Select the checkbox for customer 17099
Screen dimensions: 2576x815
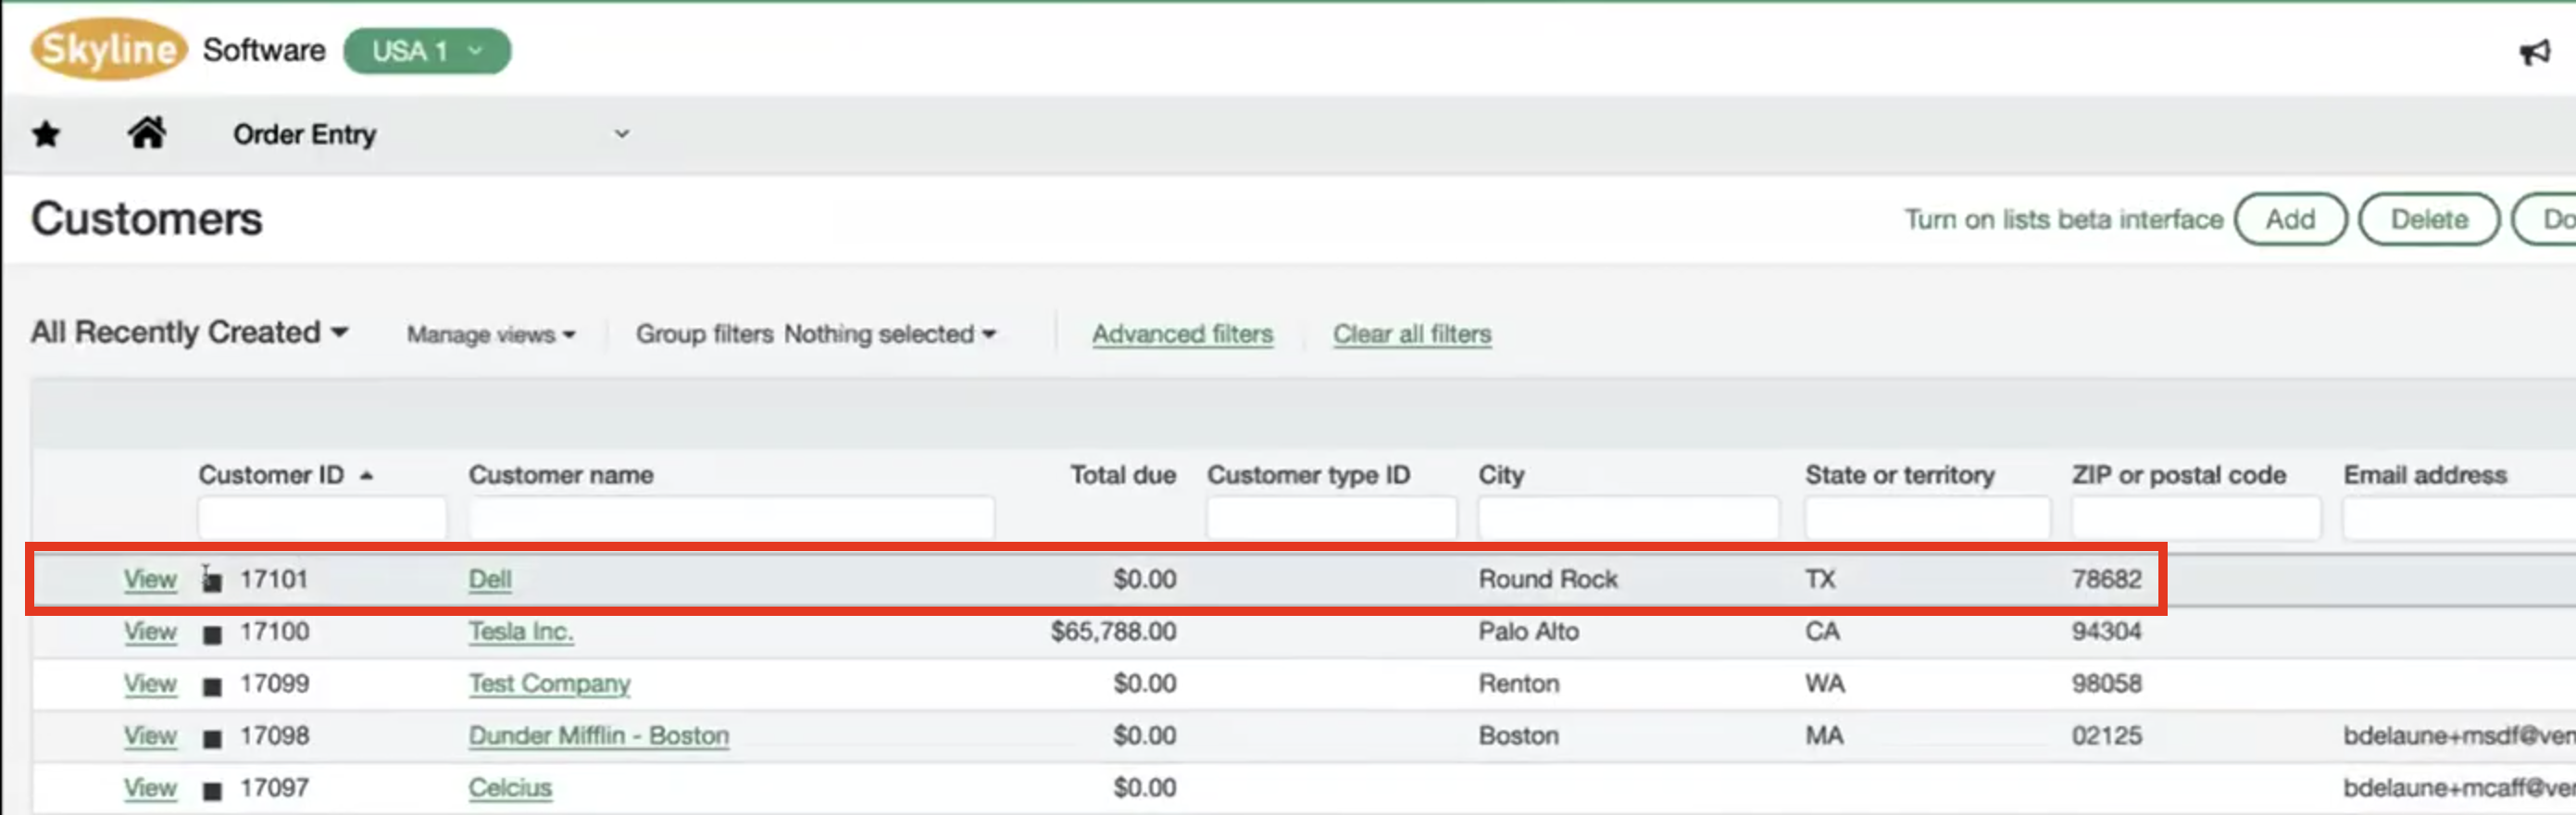click(212, 686)
